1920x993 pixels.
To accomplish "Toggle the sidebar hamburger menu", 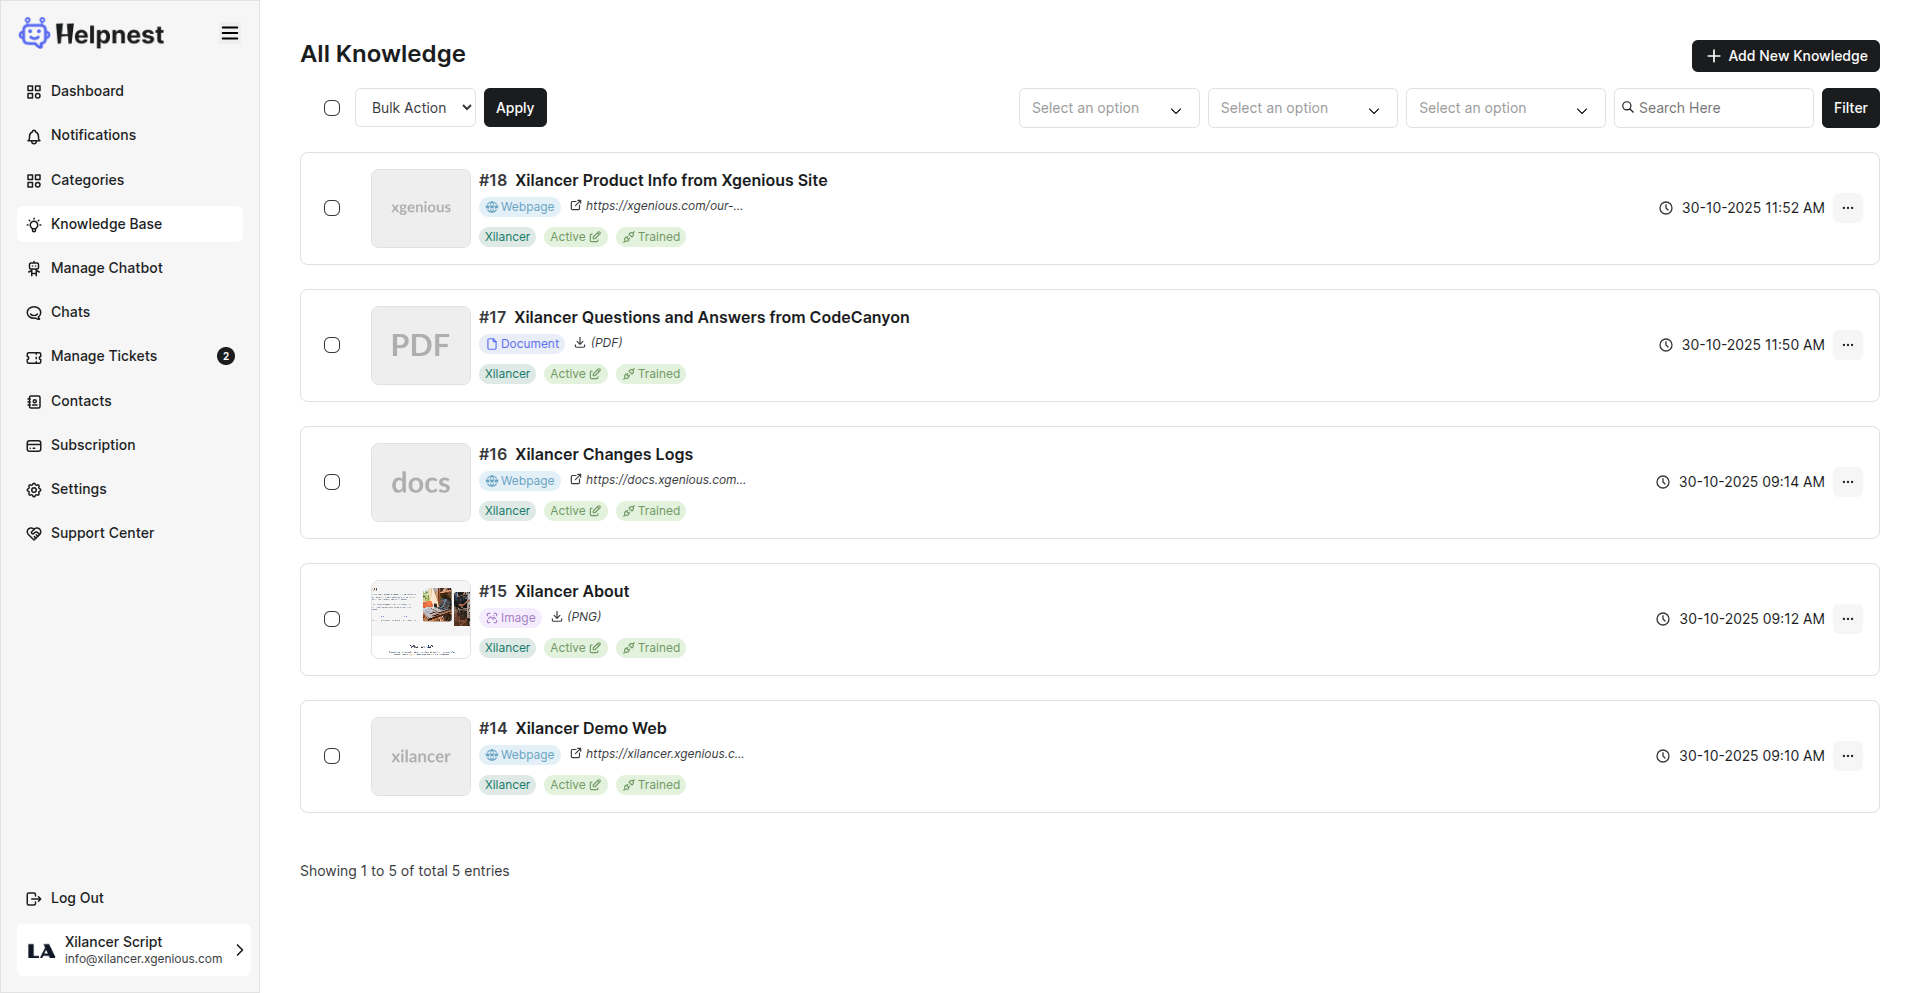I will click(230, 33).
